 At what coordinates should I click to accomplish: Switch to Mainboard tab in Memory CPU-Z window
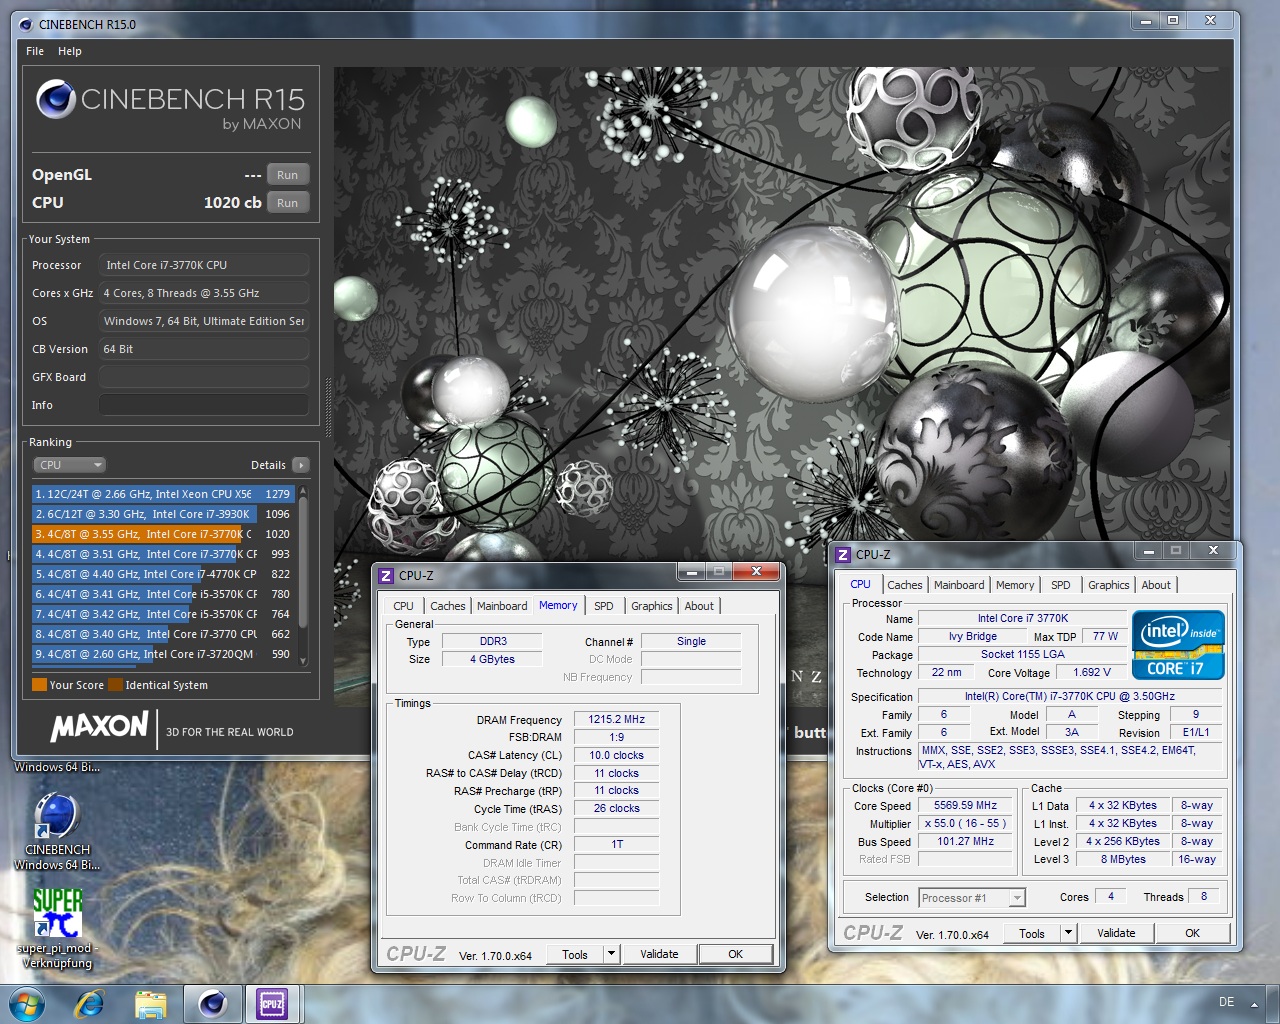pyautogui.click(x=502, y=606)
